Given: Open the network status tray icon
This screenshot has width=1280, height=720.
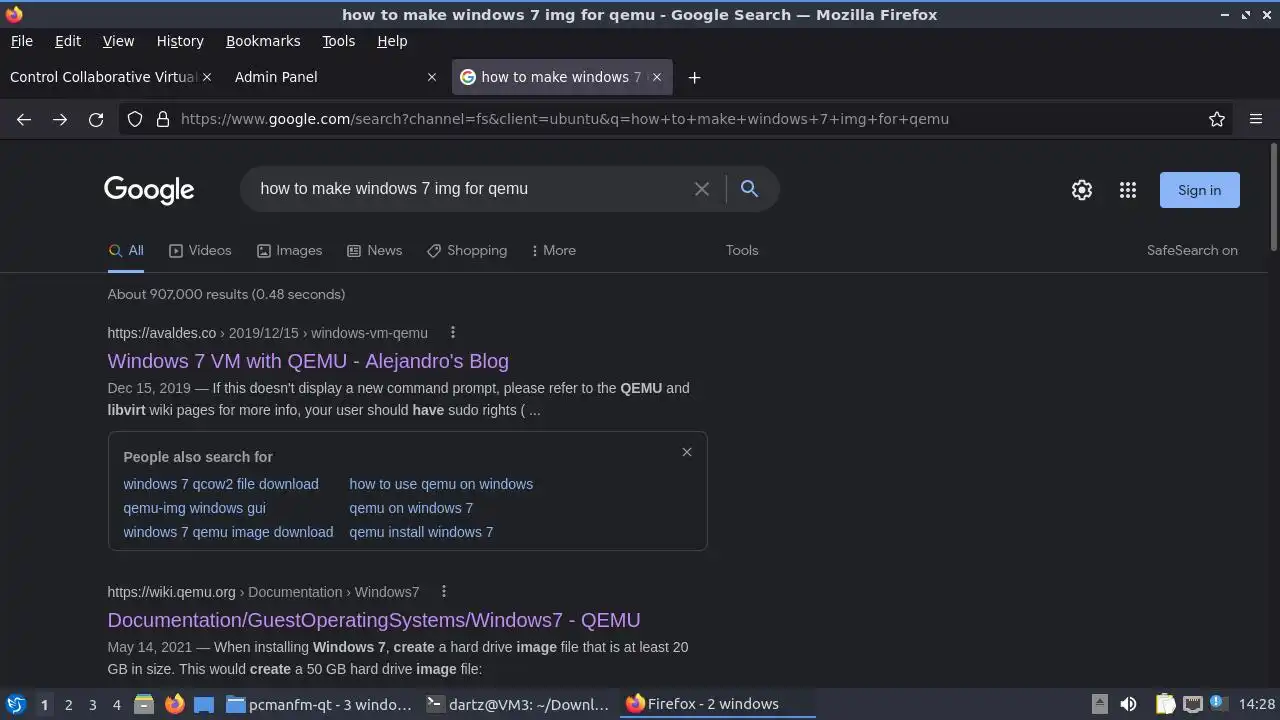Looking at the screenshot, I should coord(1192,704).
